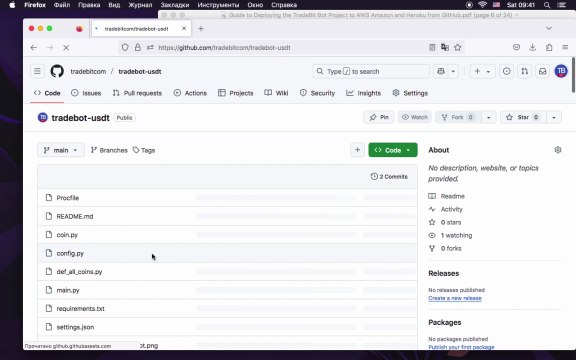The image size is (576, 360).
Task: Open the Firefox application menu
Action: (565, 47)
